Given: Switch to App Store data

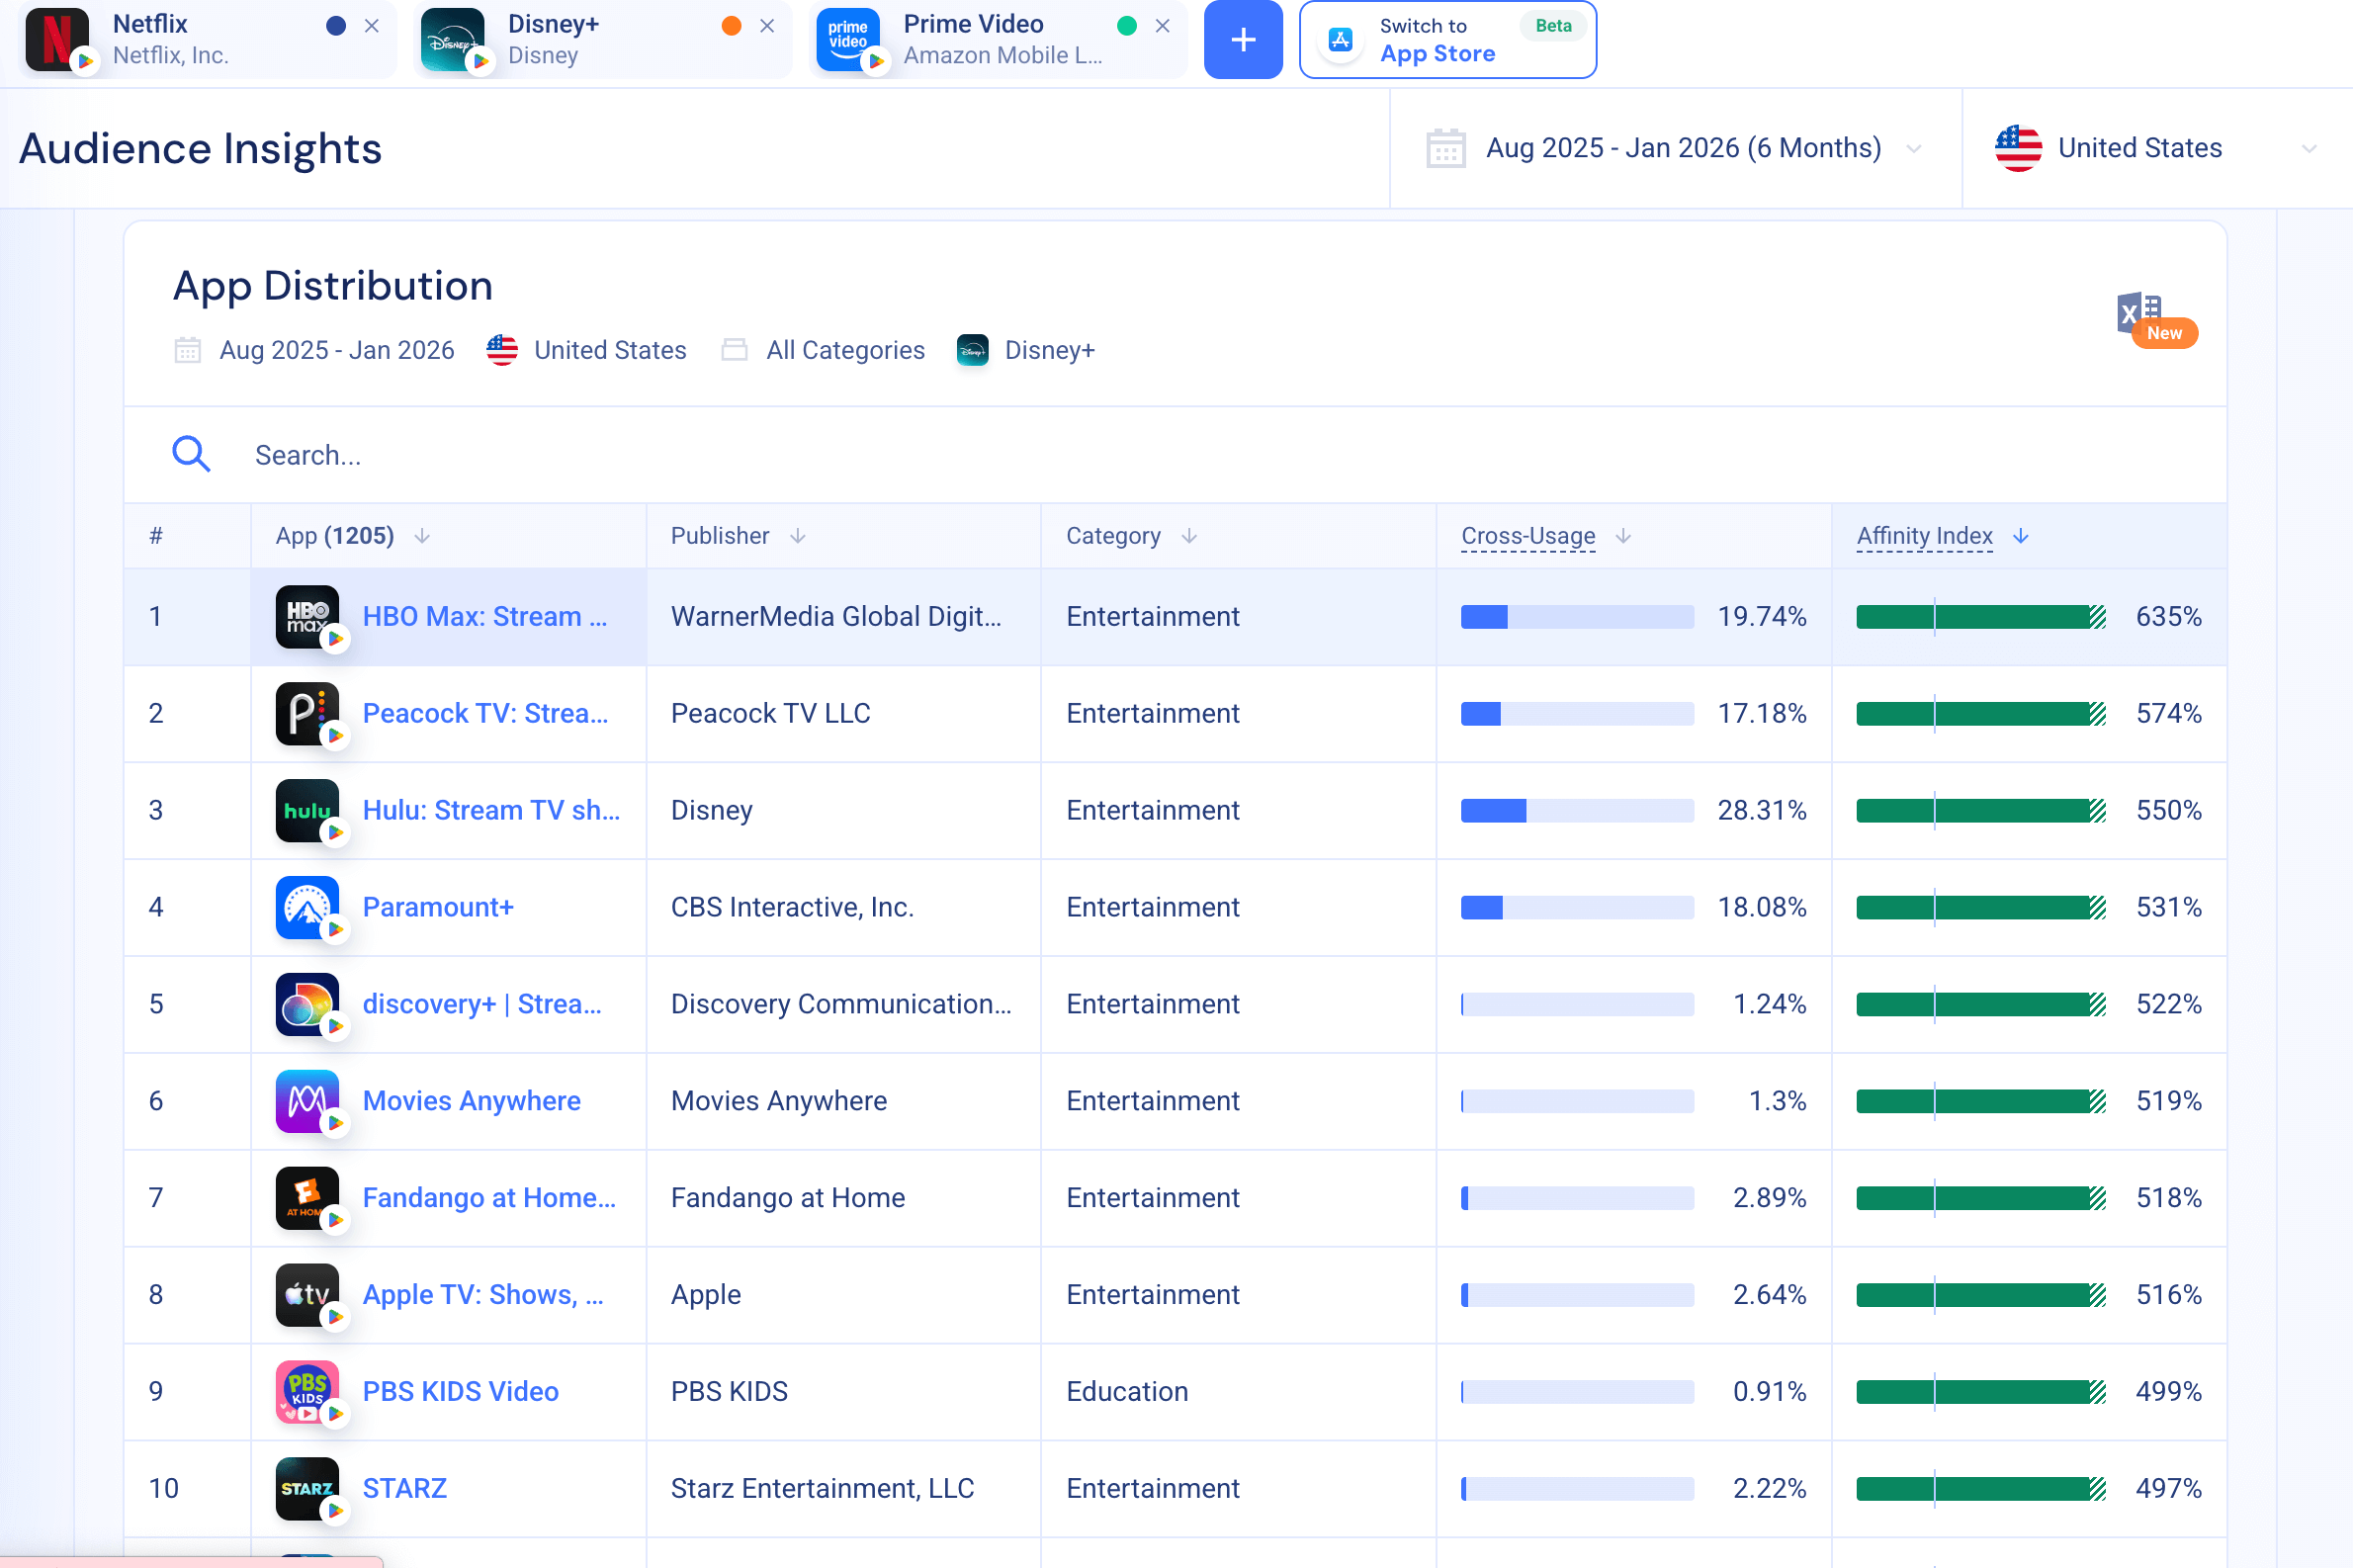Looking at the screenshot, I should click(1447, 40).
